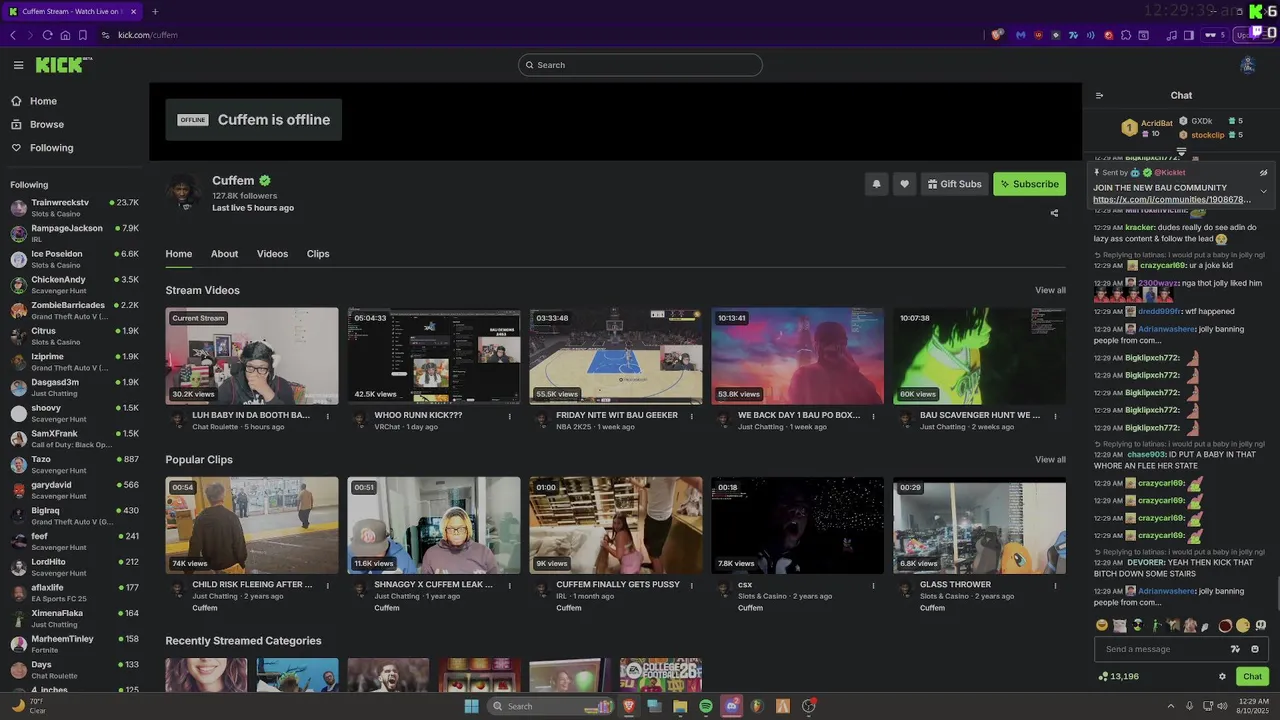Switch to the Home tab
The image size is (1280, 720).
(x=178, y=254)
